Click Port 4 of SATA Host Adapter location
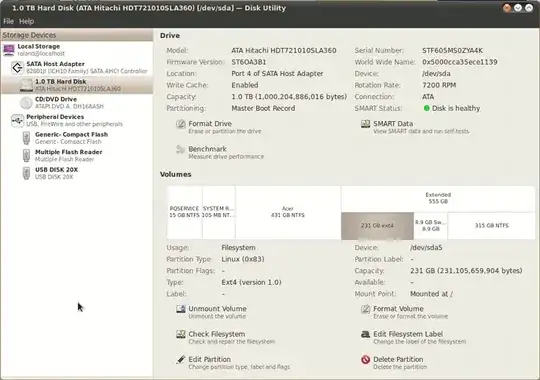 tap(277, 74)
